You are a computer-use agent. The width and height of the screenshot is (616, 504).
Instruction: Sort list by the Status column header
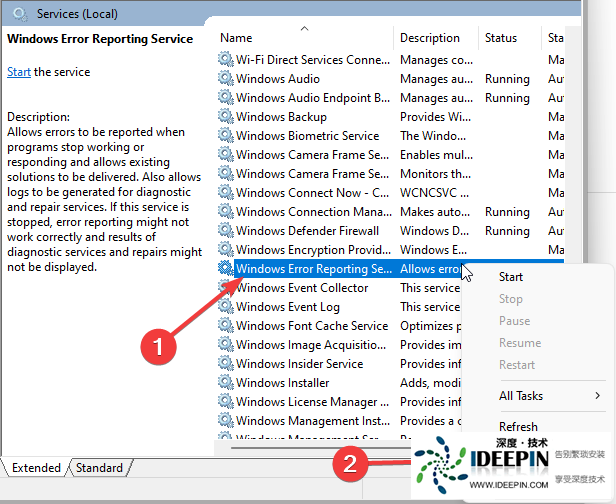501,38
